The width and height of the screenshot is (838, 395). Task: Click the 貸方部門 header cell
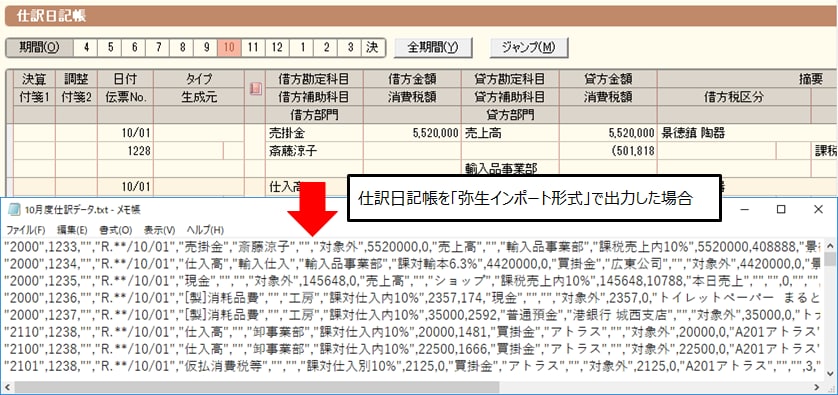pos(510,115)
